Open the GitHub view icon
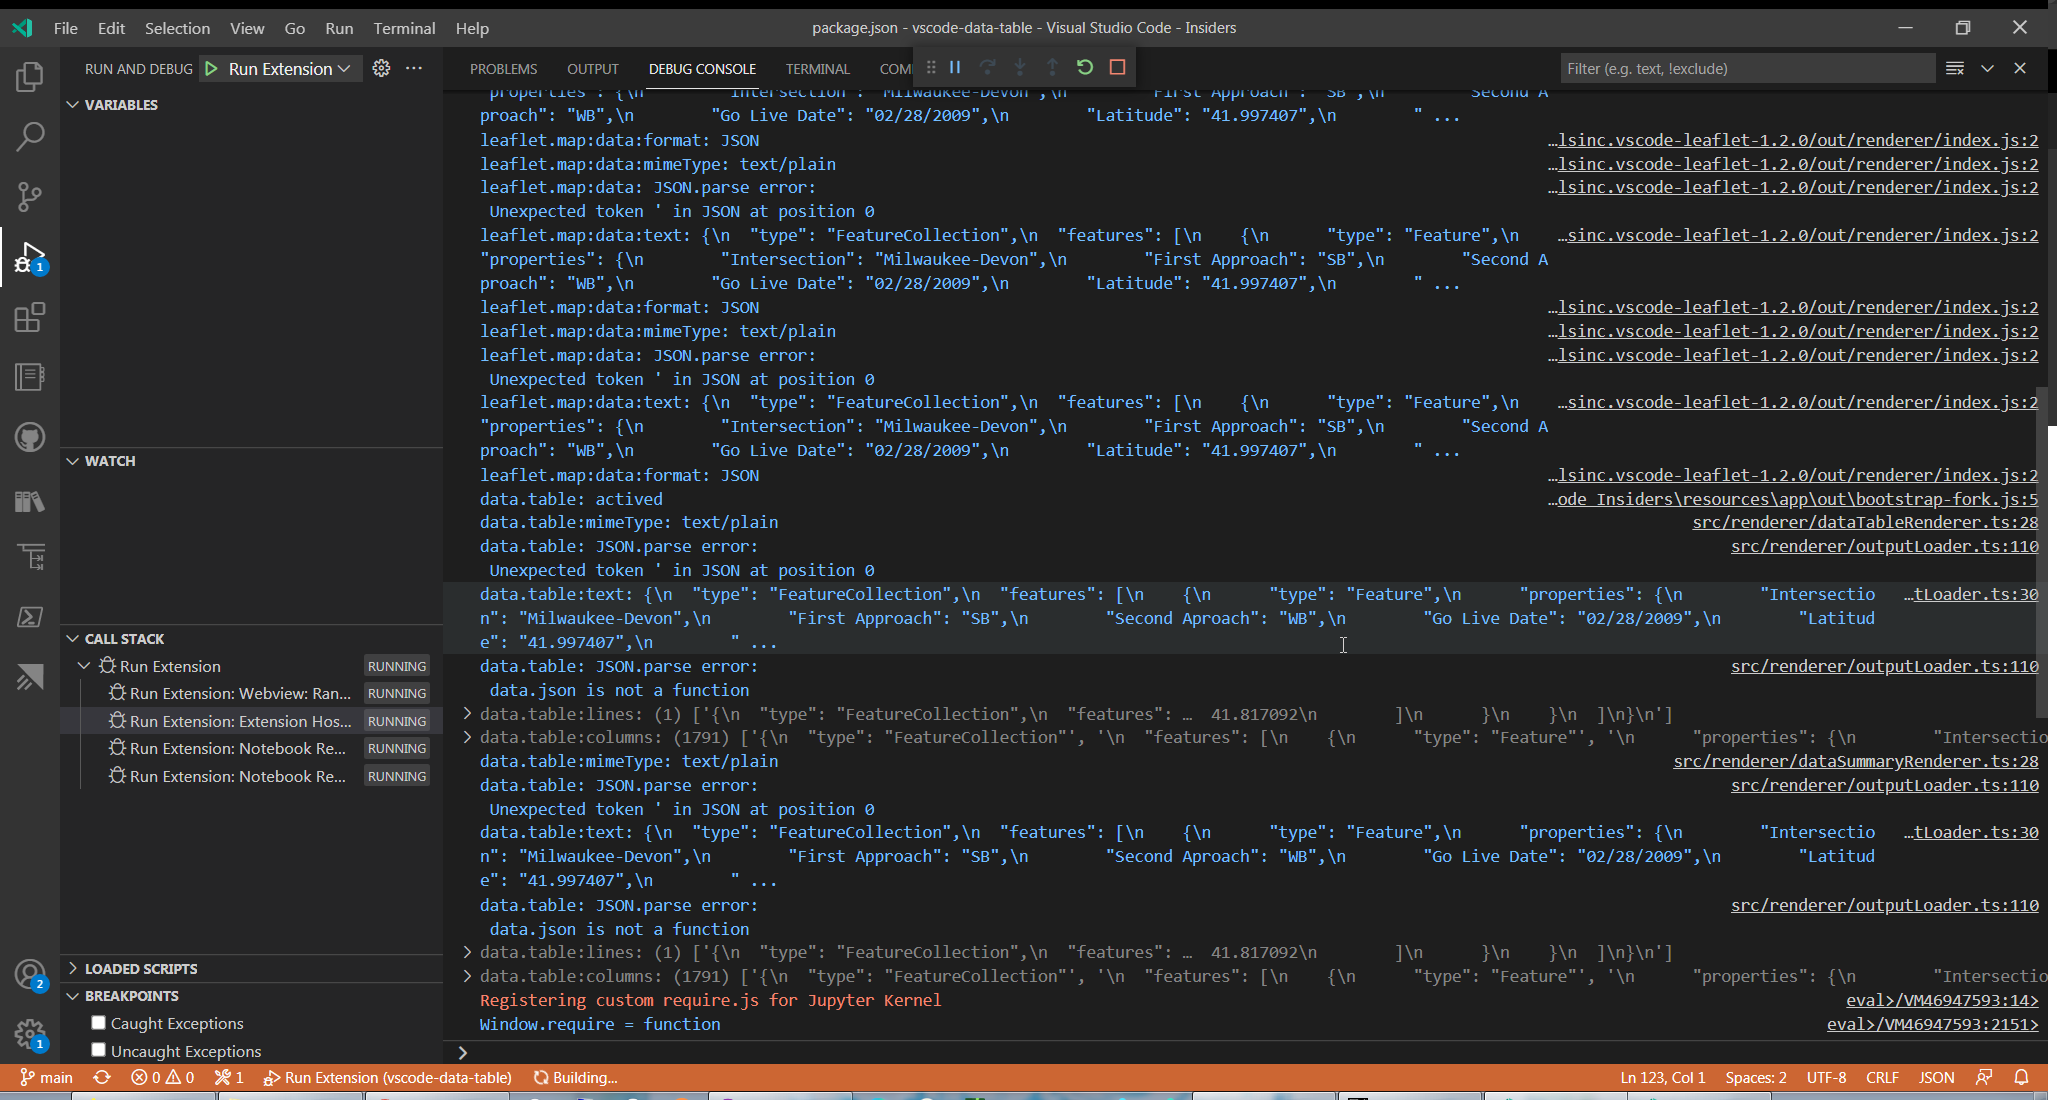Image resolution: width=2057 pixels, height=1100 pixels. pos(30,437)
